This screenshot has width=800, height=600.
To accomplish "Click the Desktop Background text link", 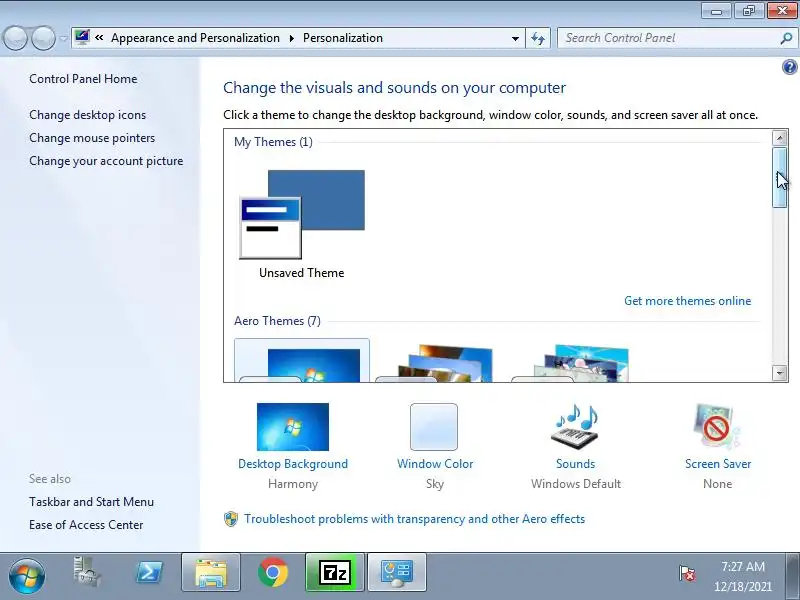I will coord(293,464).
